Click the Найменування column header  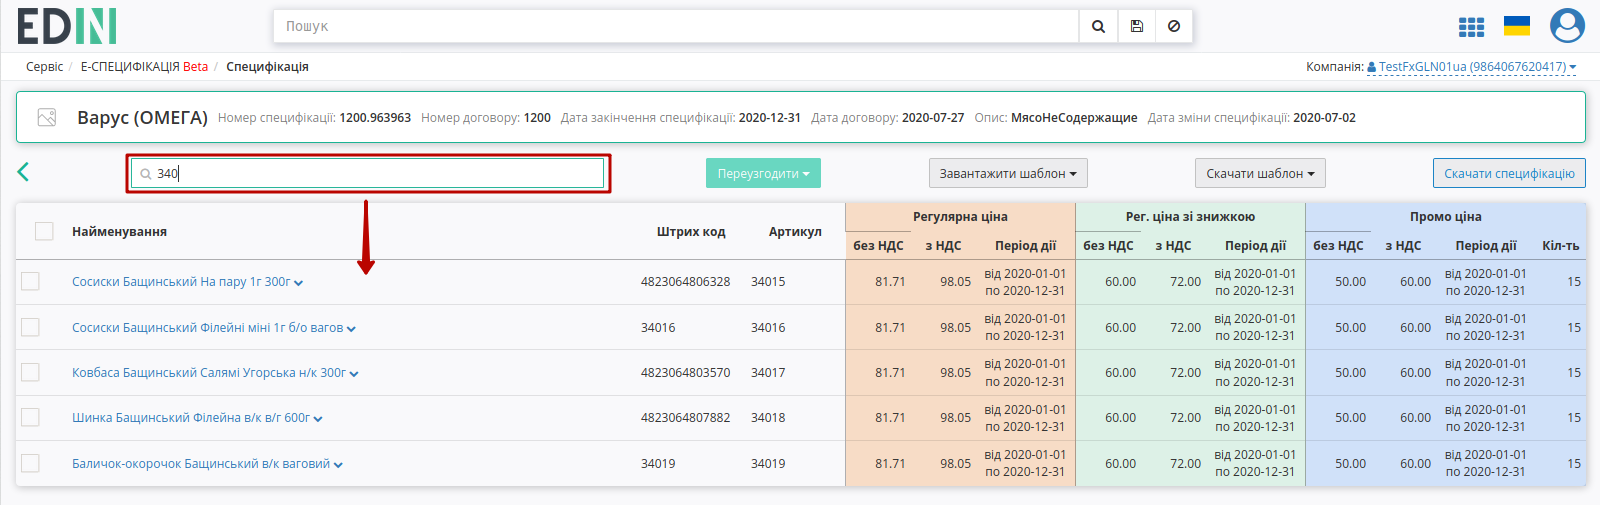(x=119, y=231)
